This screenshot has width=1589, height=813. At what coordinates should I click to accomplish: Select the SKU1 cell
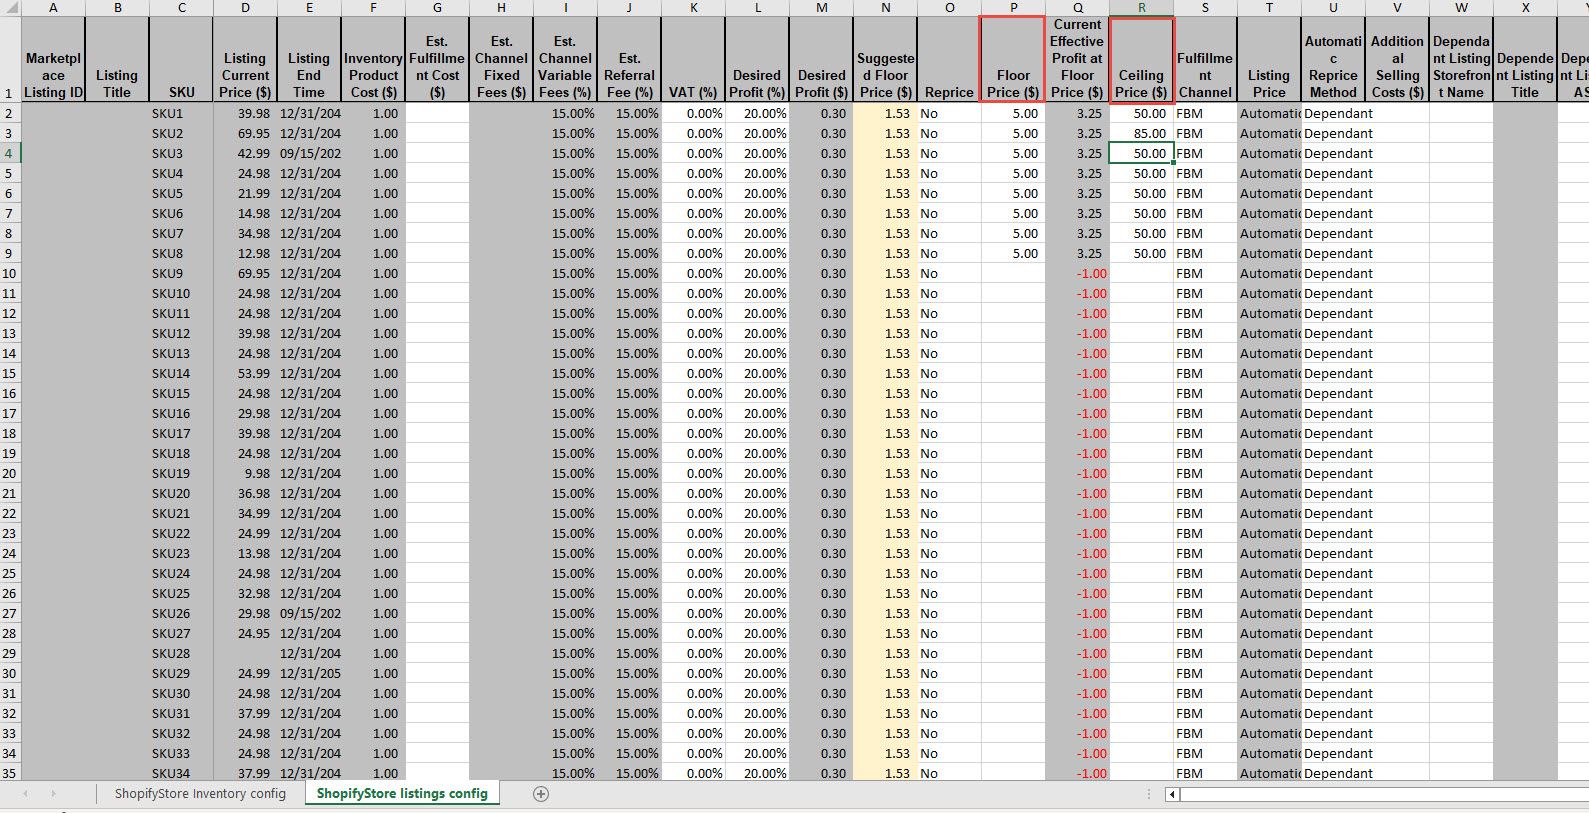(181, 113)
